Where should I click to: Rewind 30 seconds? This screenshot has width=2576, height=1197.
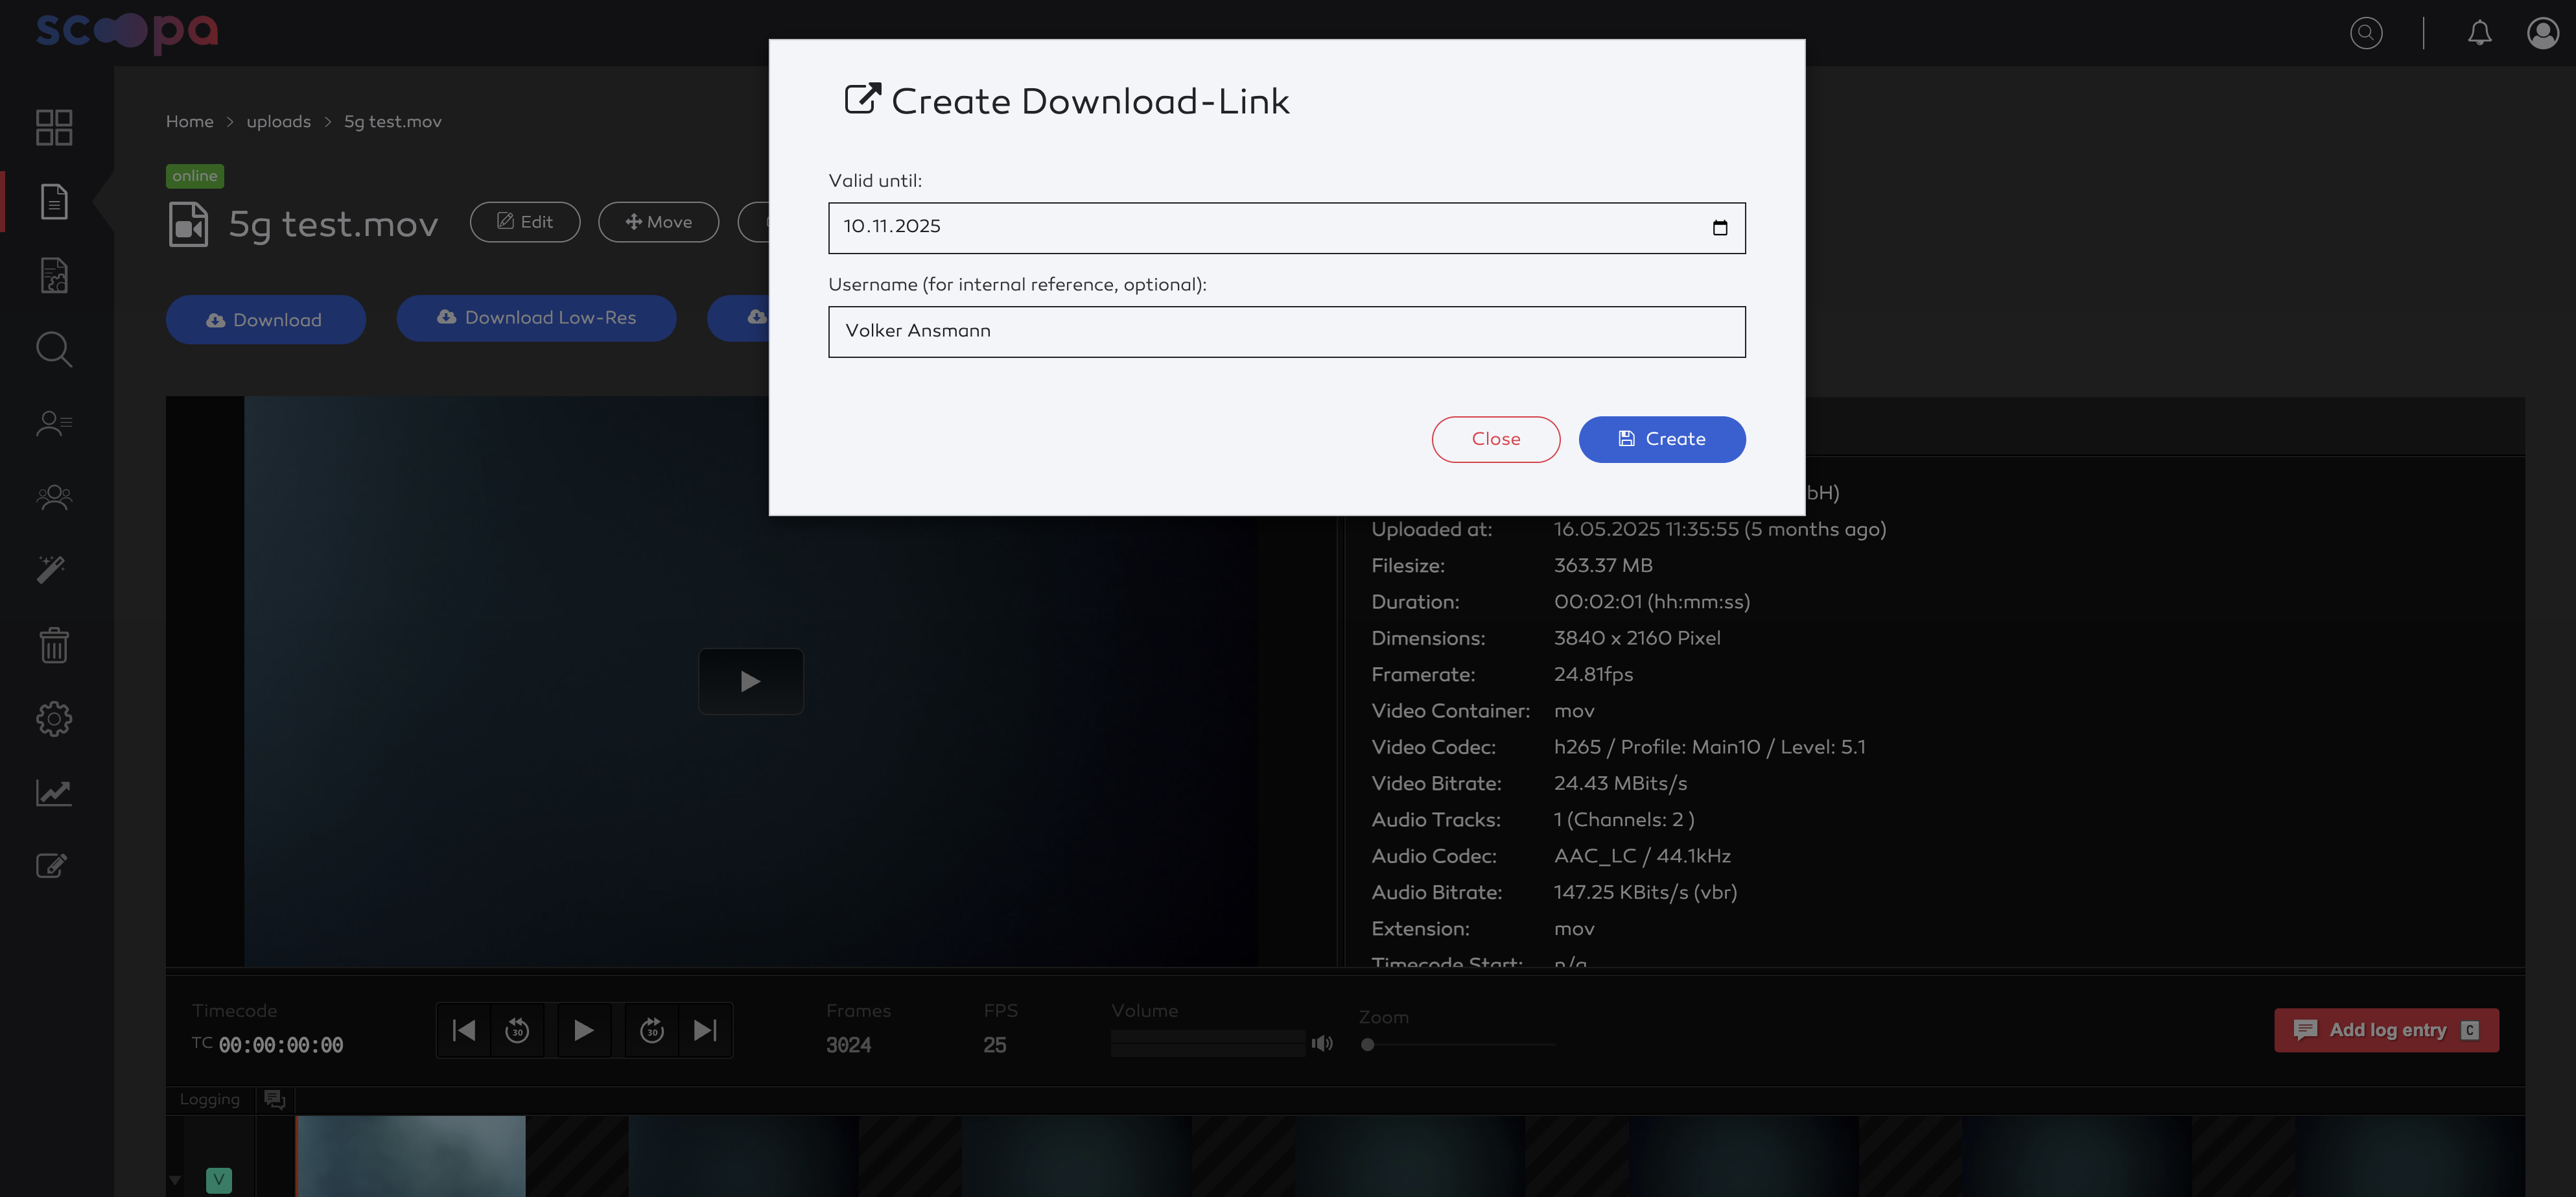[x=517, y=1030]
